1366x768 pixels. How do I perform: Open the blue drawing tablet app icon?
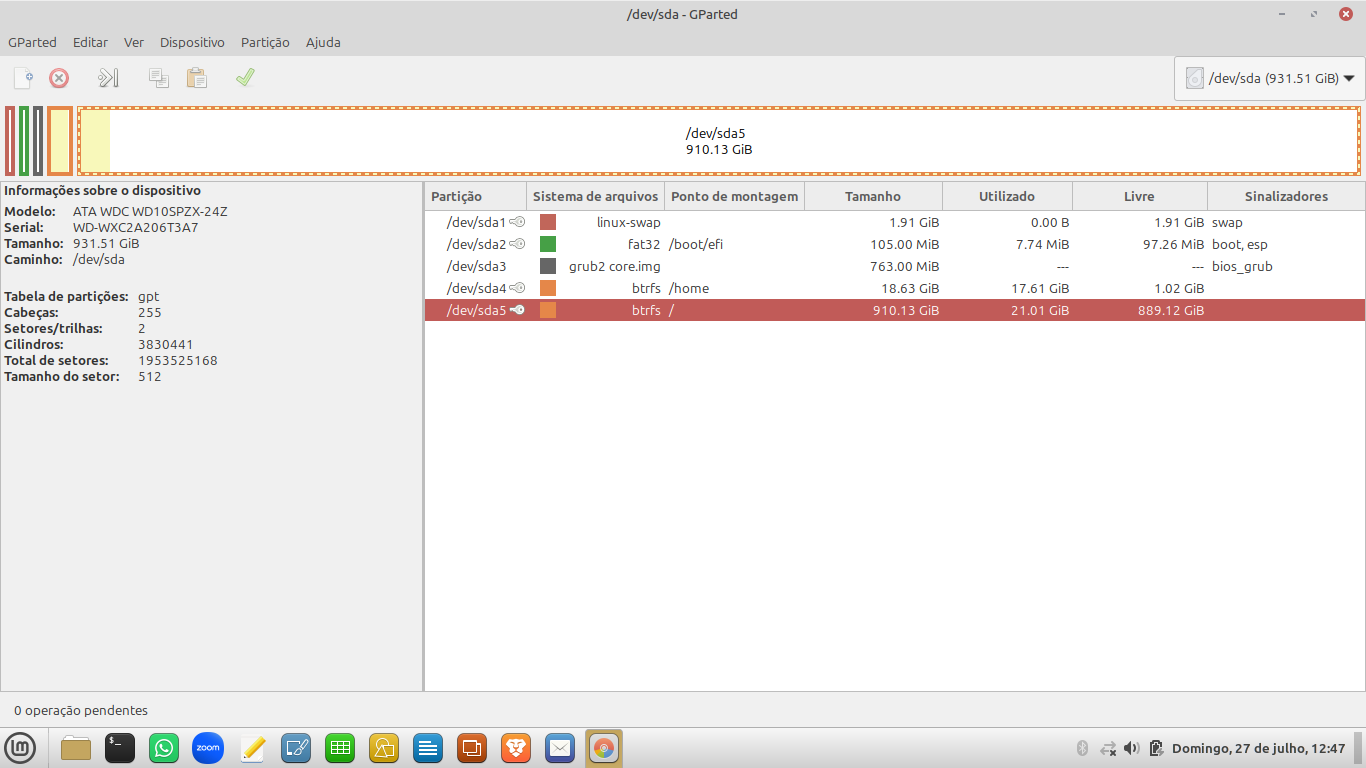(296, 747)
